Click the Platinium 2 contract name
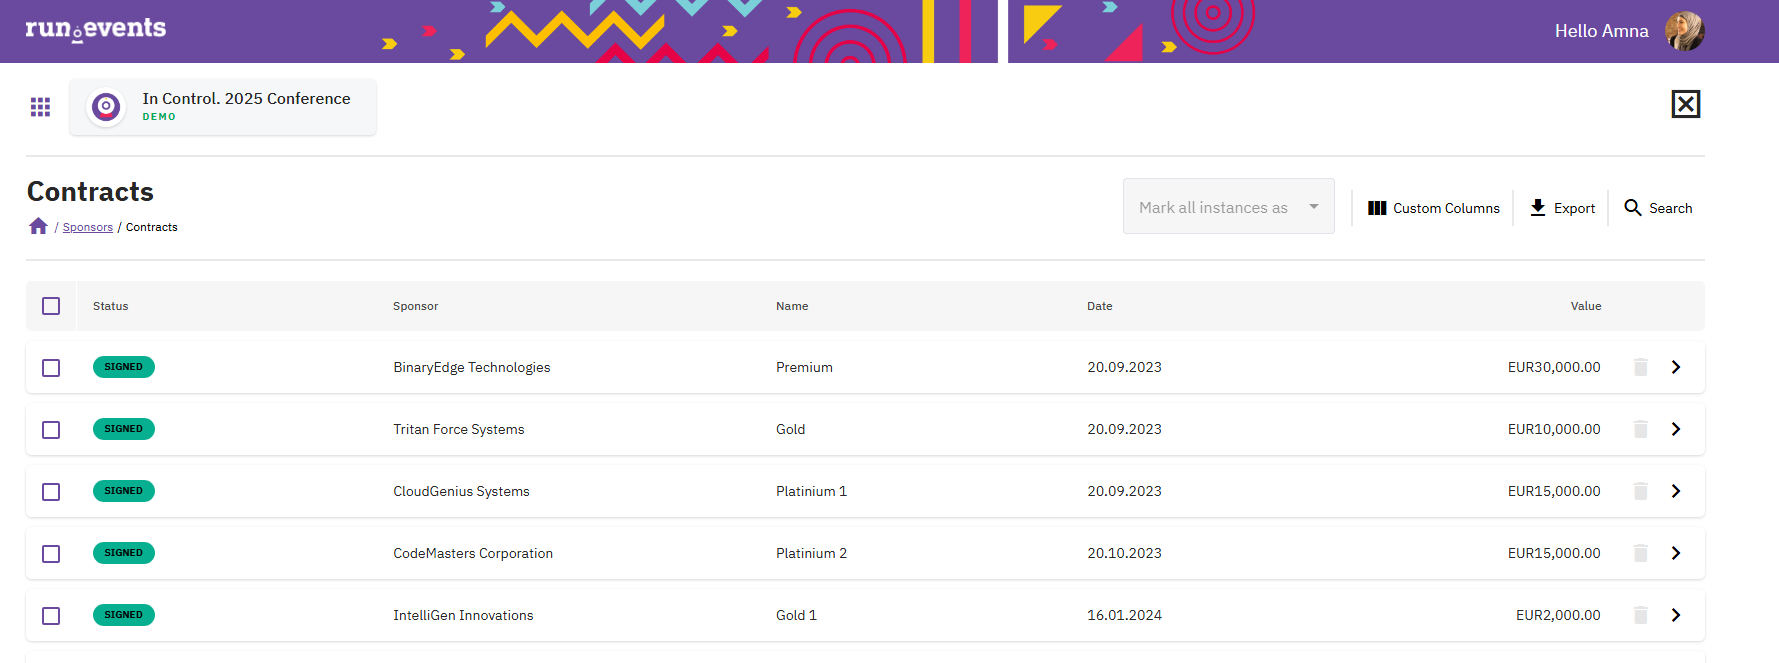The image size is (1779, 663). (x=811, y=553)
